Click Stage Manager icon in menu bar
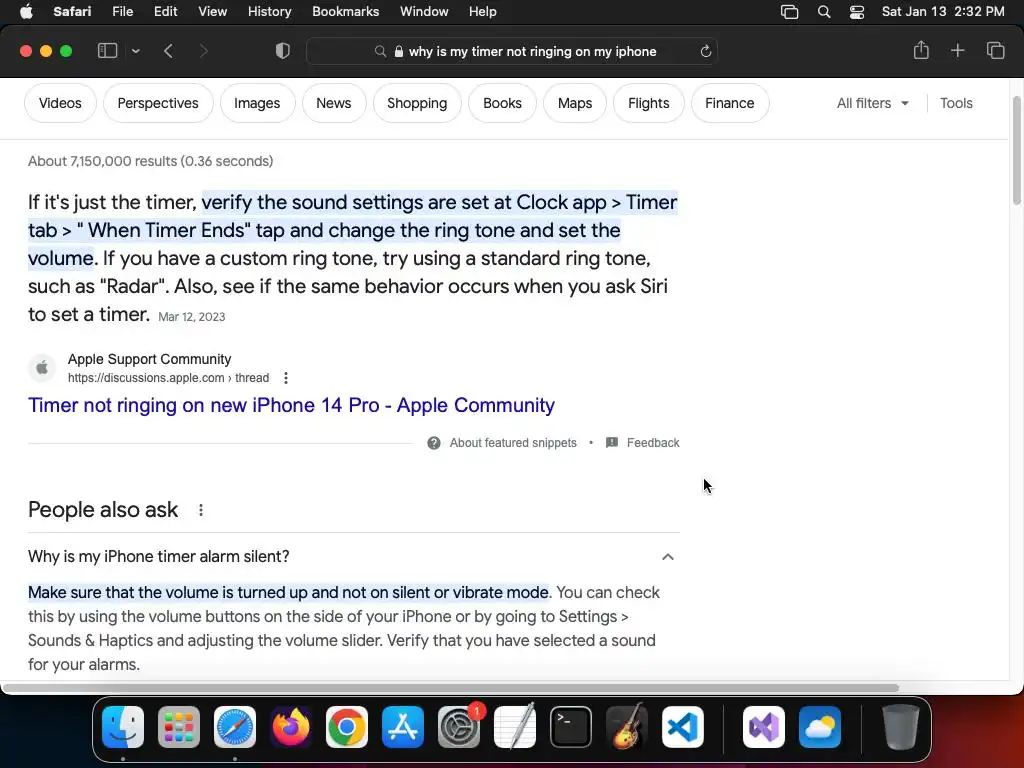Image resolution: width=1024 pixels, height=768 pixels. pyautogui.click(x=790, y=12)
